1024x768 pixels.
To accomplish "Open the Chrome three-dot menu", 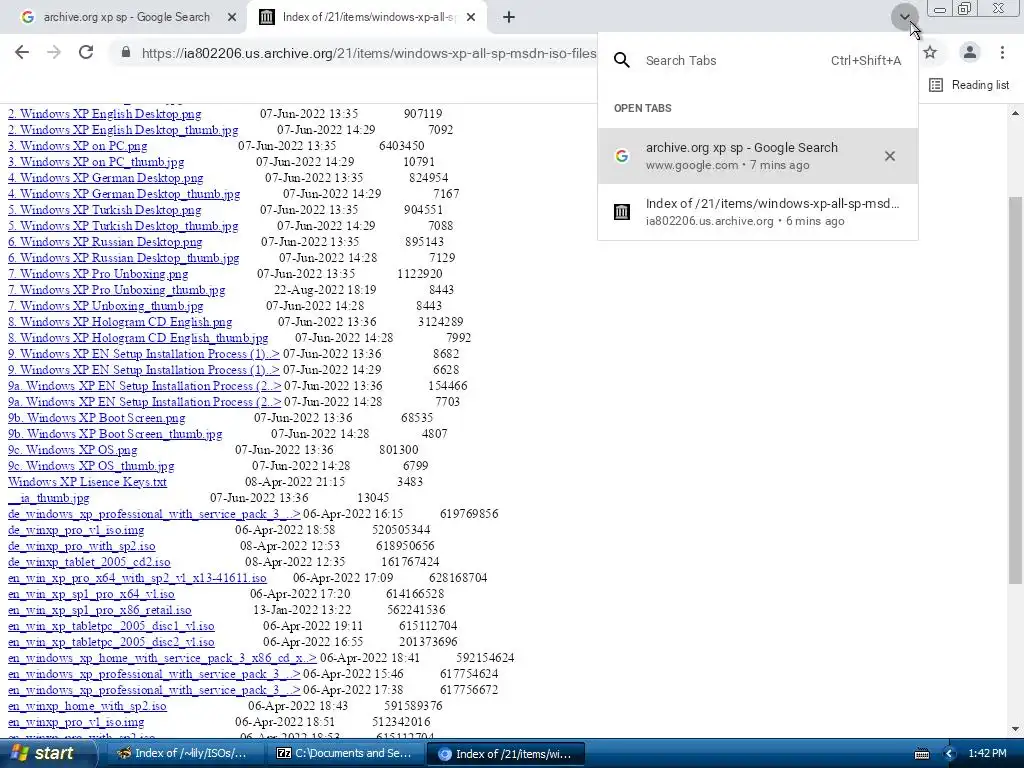I will pos(1002,52).
